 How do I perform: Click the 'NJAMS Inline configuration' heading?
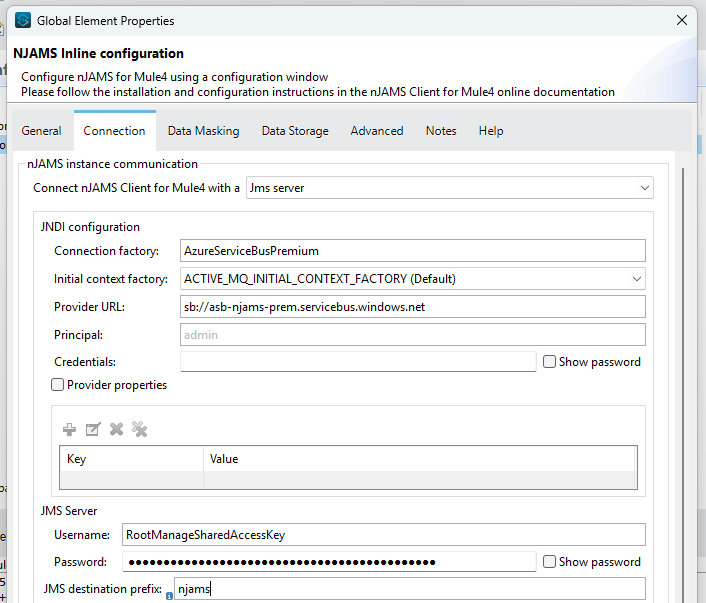98,53
